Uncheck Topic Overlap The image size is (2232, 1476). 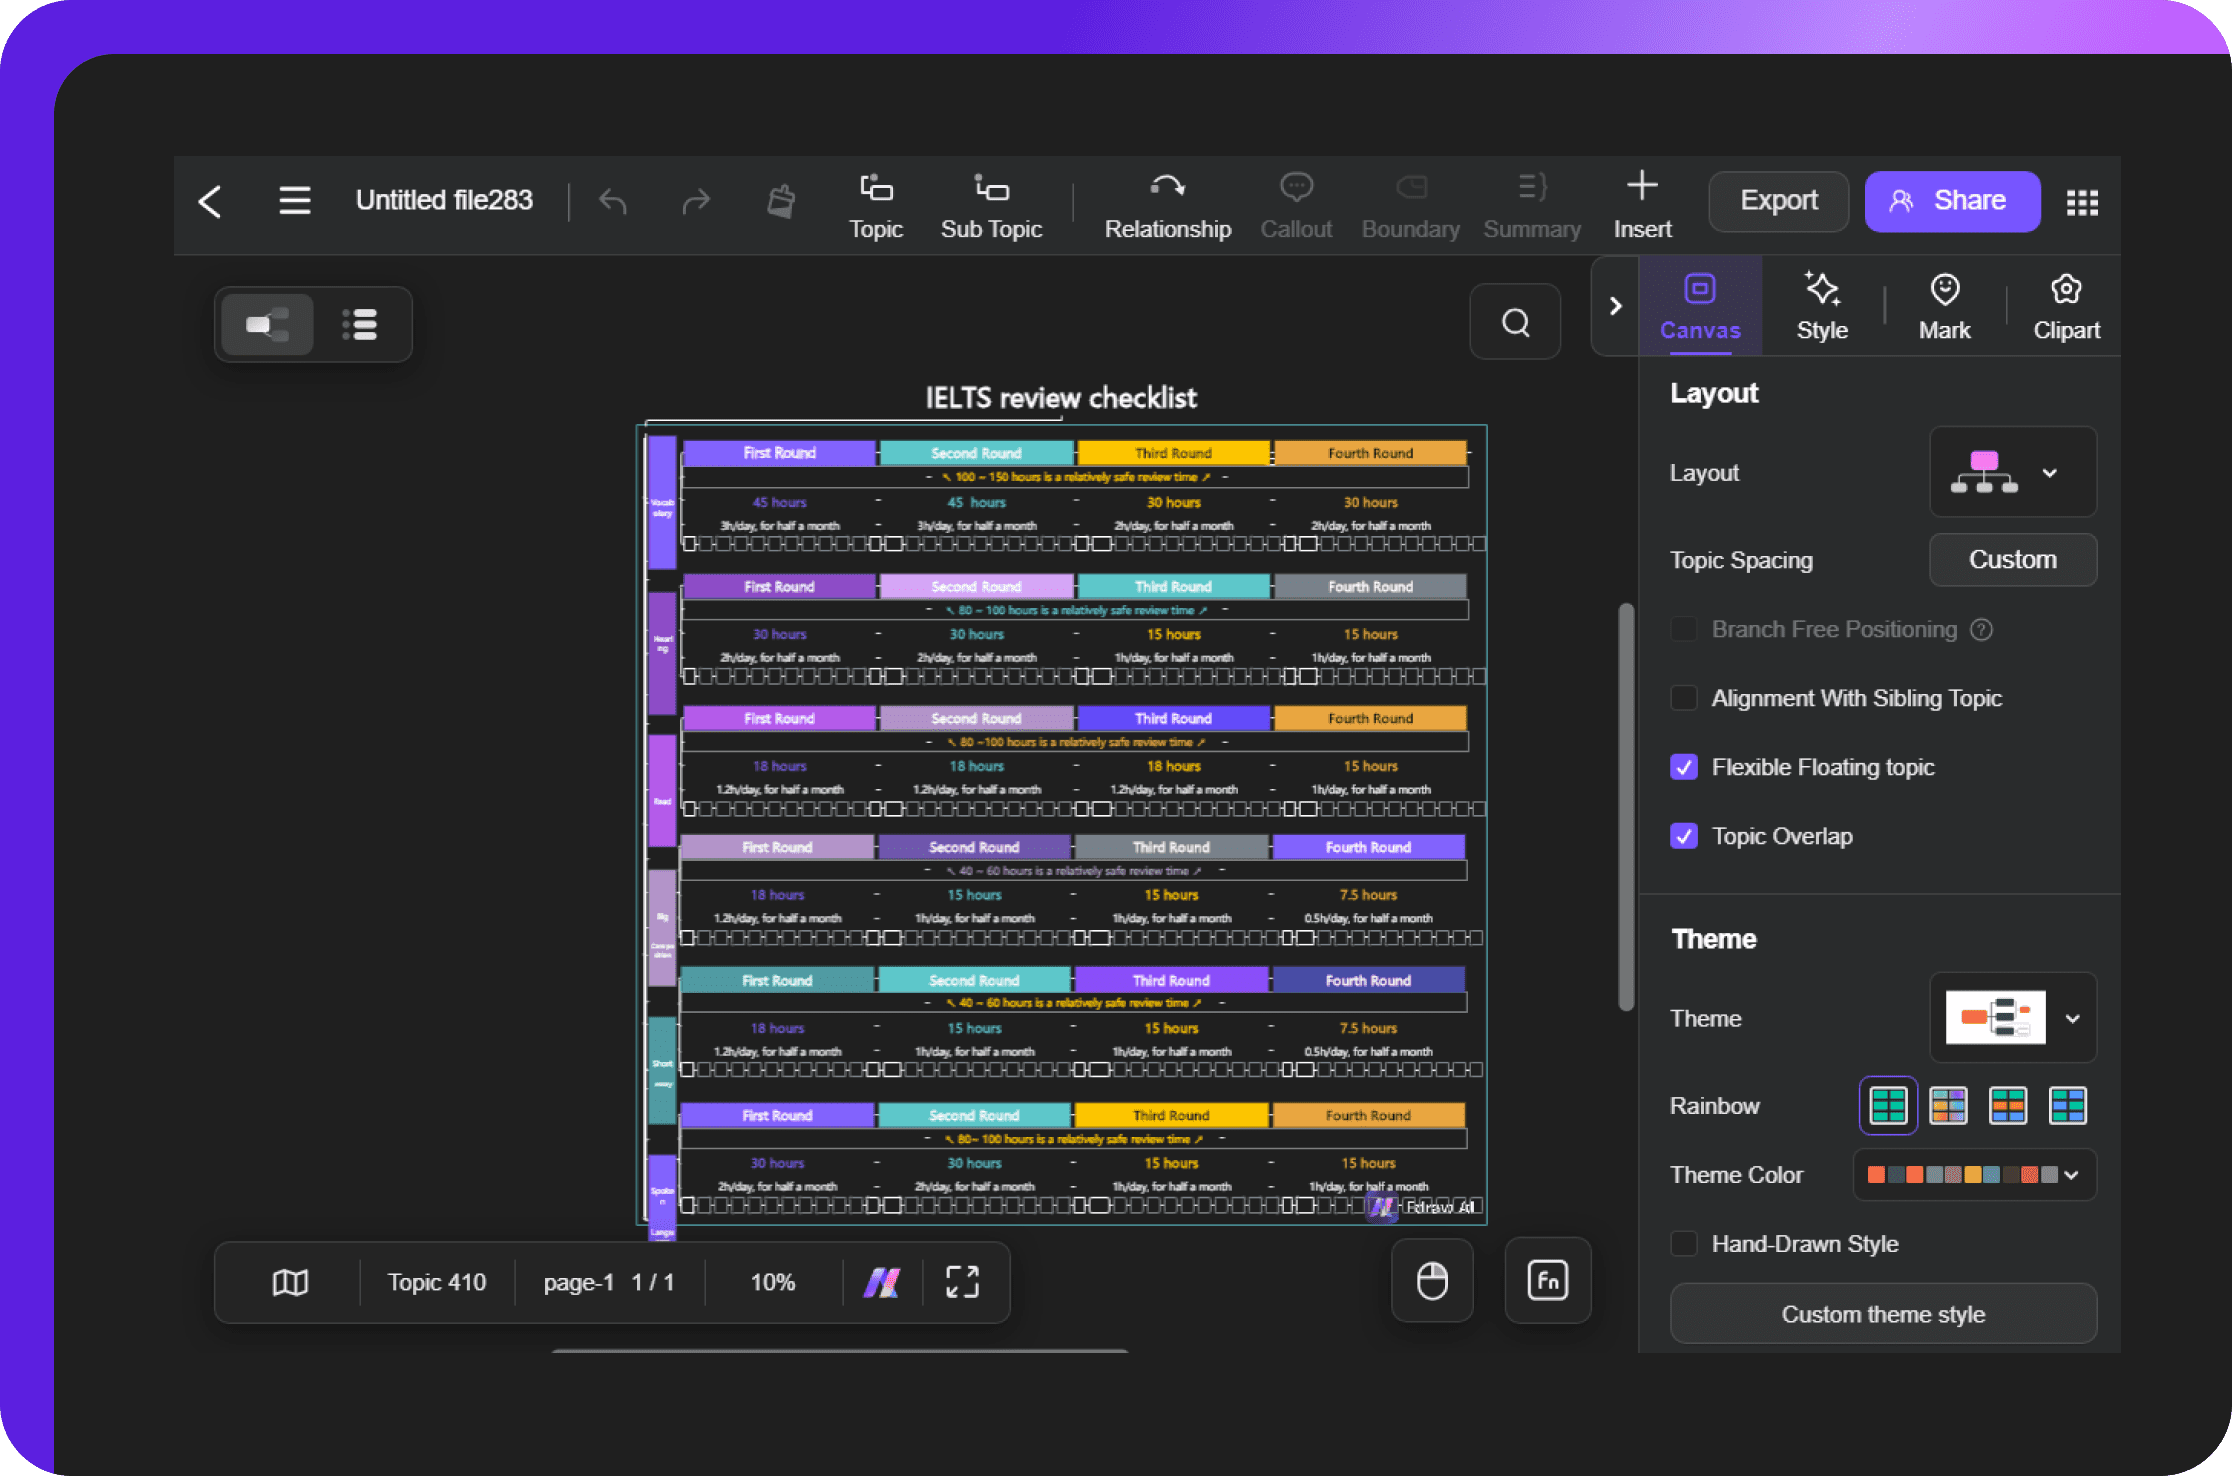[x=1684, y=836]
